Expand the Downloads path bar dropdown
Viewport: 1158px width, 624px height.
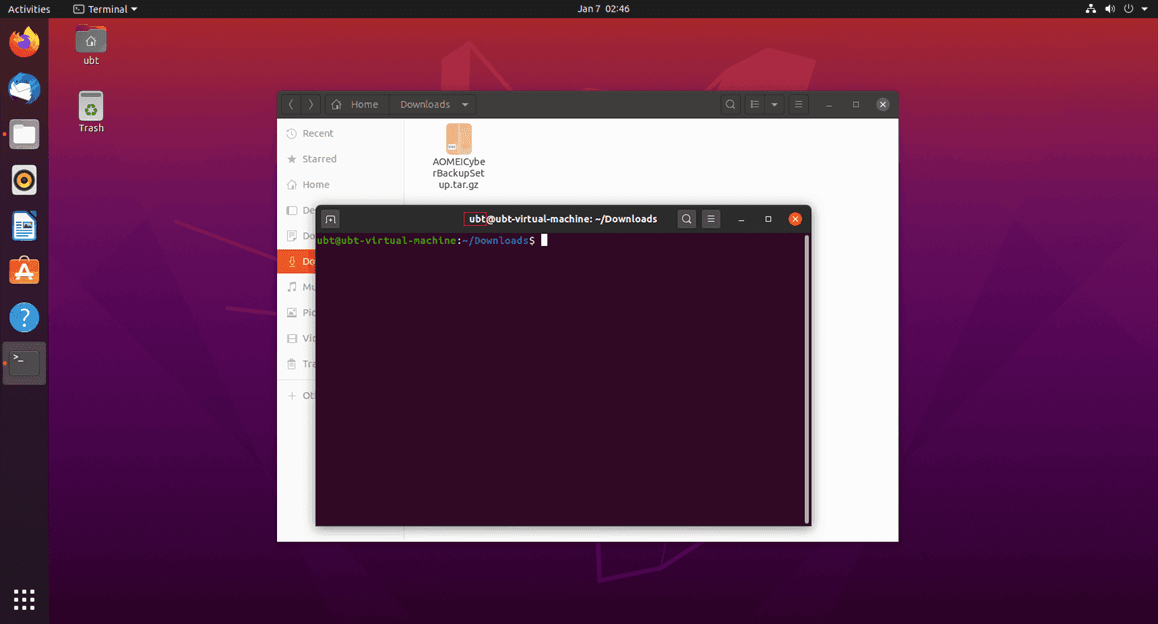465,104
